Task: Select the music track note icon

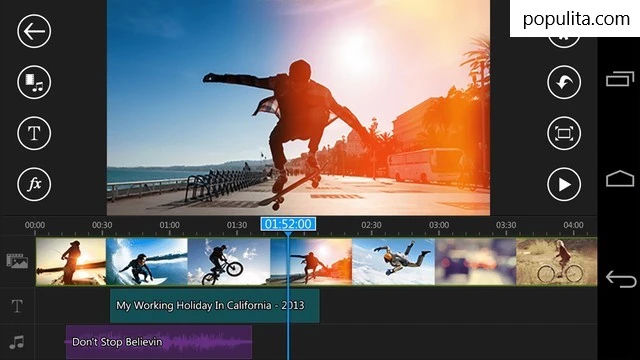Action: pos(17,342)
